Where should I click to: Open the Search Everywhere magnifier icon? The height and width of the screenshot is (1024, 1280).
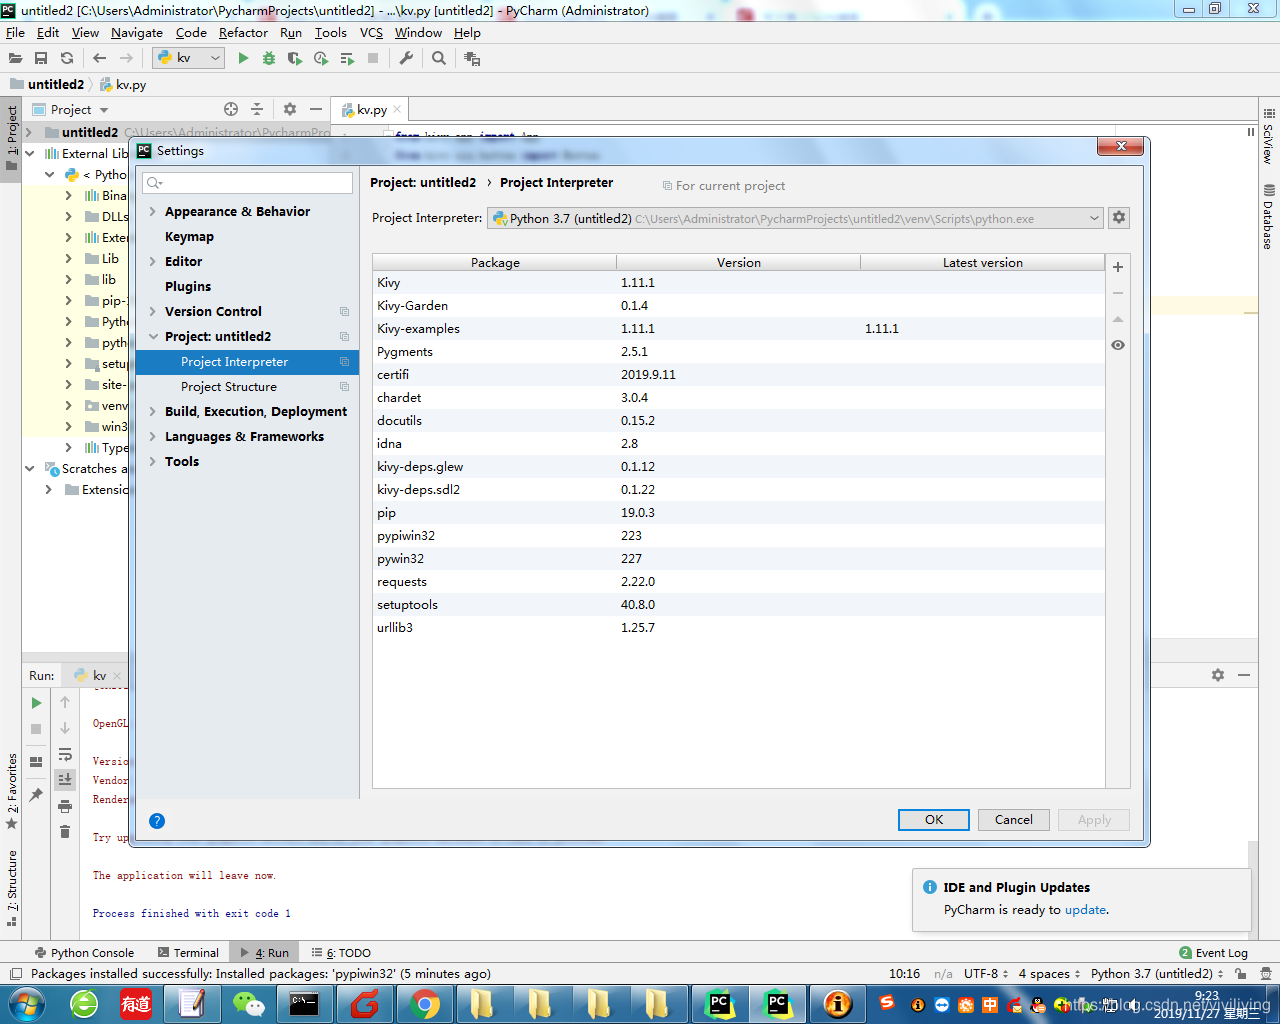(x=438, y=58)
